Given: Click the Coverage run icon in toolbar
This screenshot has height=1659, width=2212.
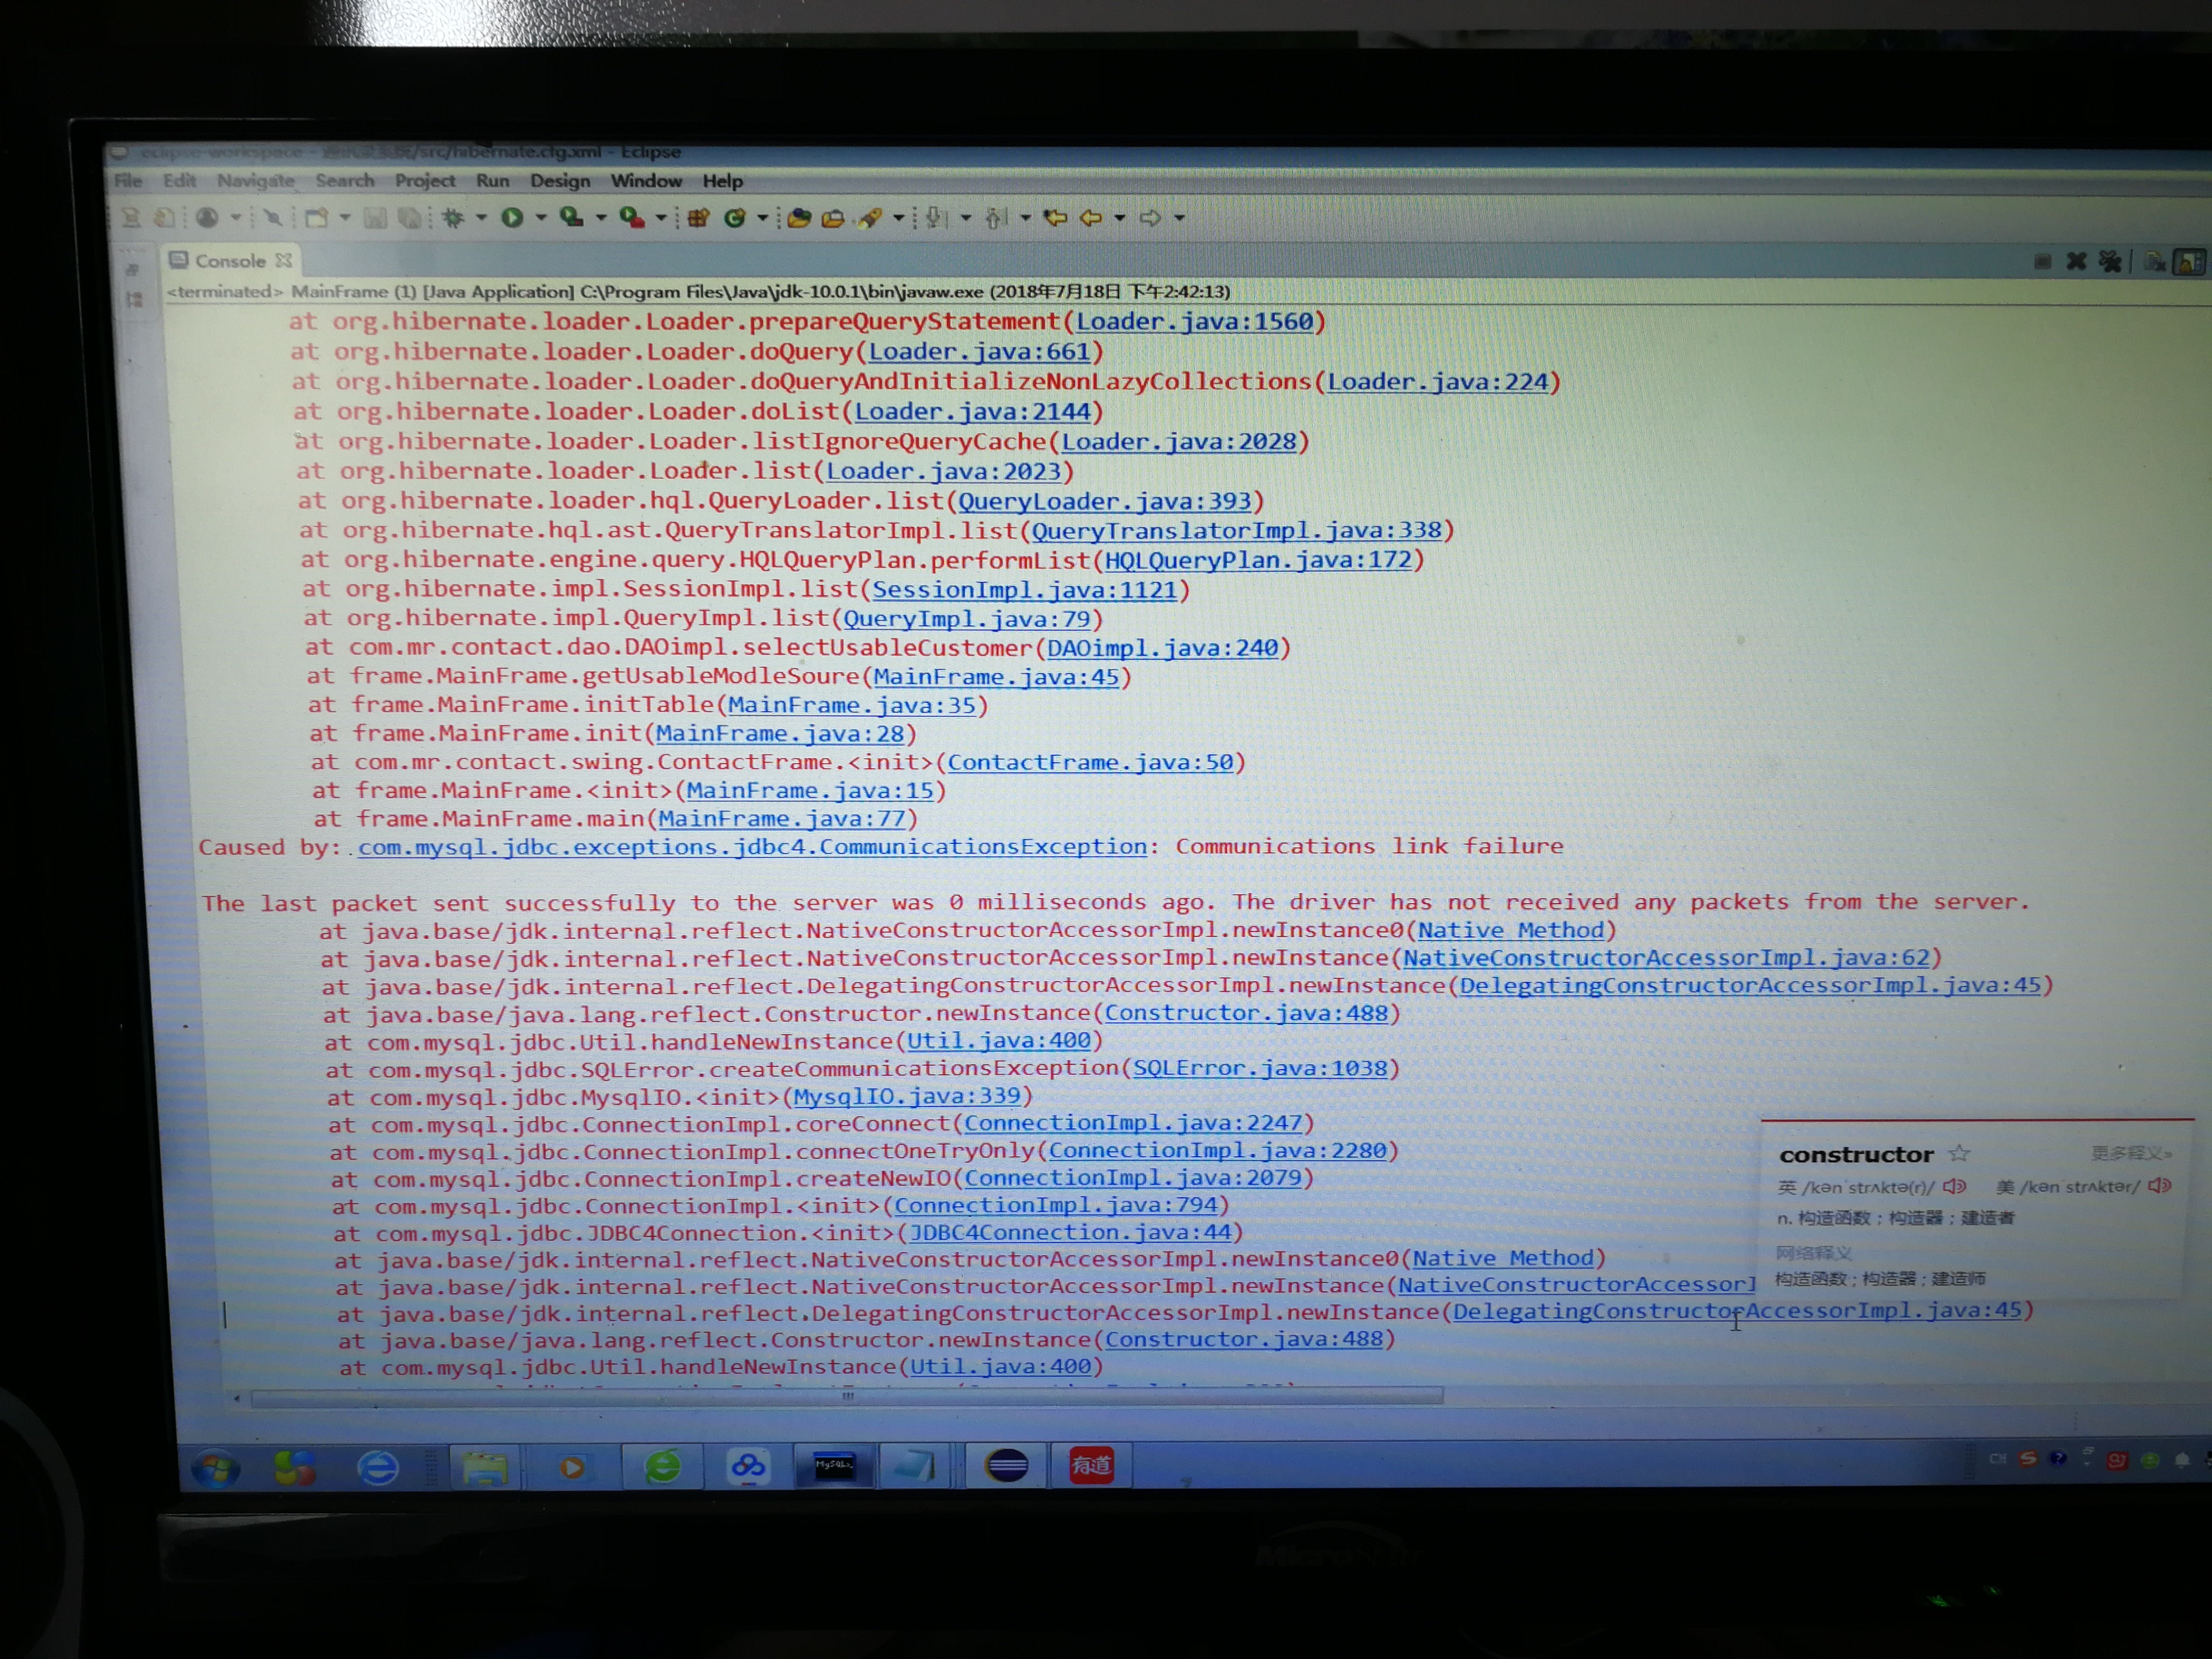Looking at the screenshot, I should point(571,217).
